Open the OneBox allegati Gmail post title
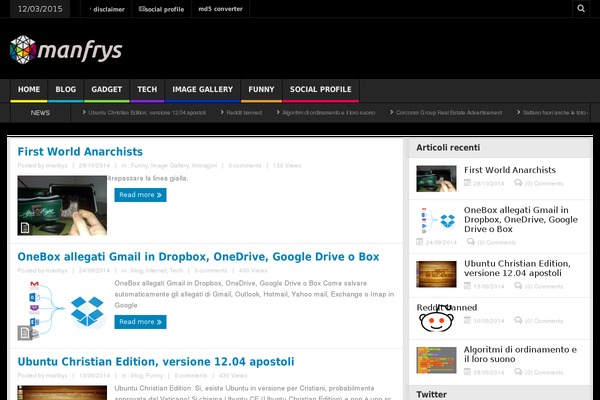Screen dimensions: 600x400 tap(198, 257)
